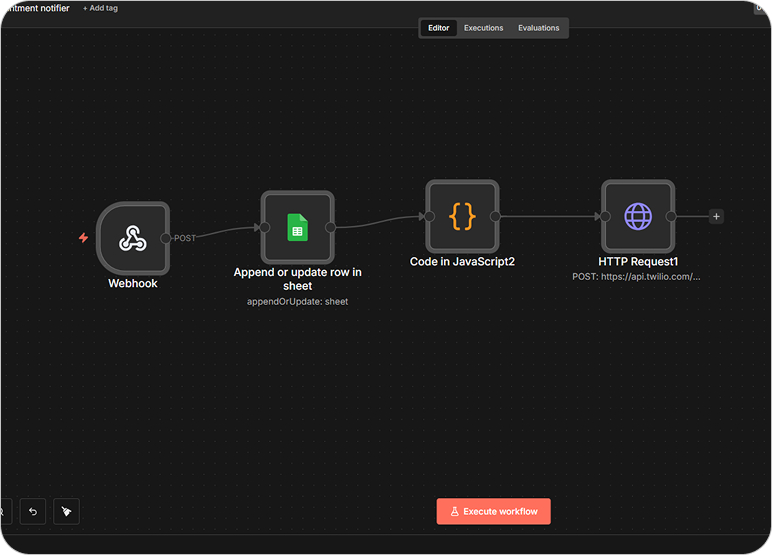Viewport: 772px width, 555px height.
Task: Go to the Evaluations tab
Action: [x=538, y=28]
